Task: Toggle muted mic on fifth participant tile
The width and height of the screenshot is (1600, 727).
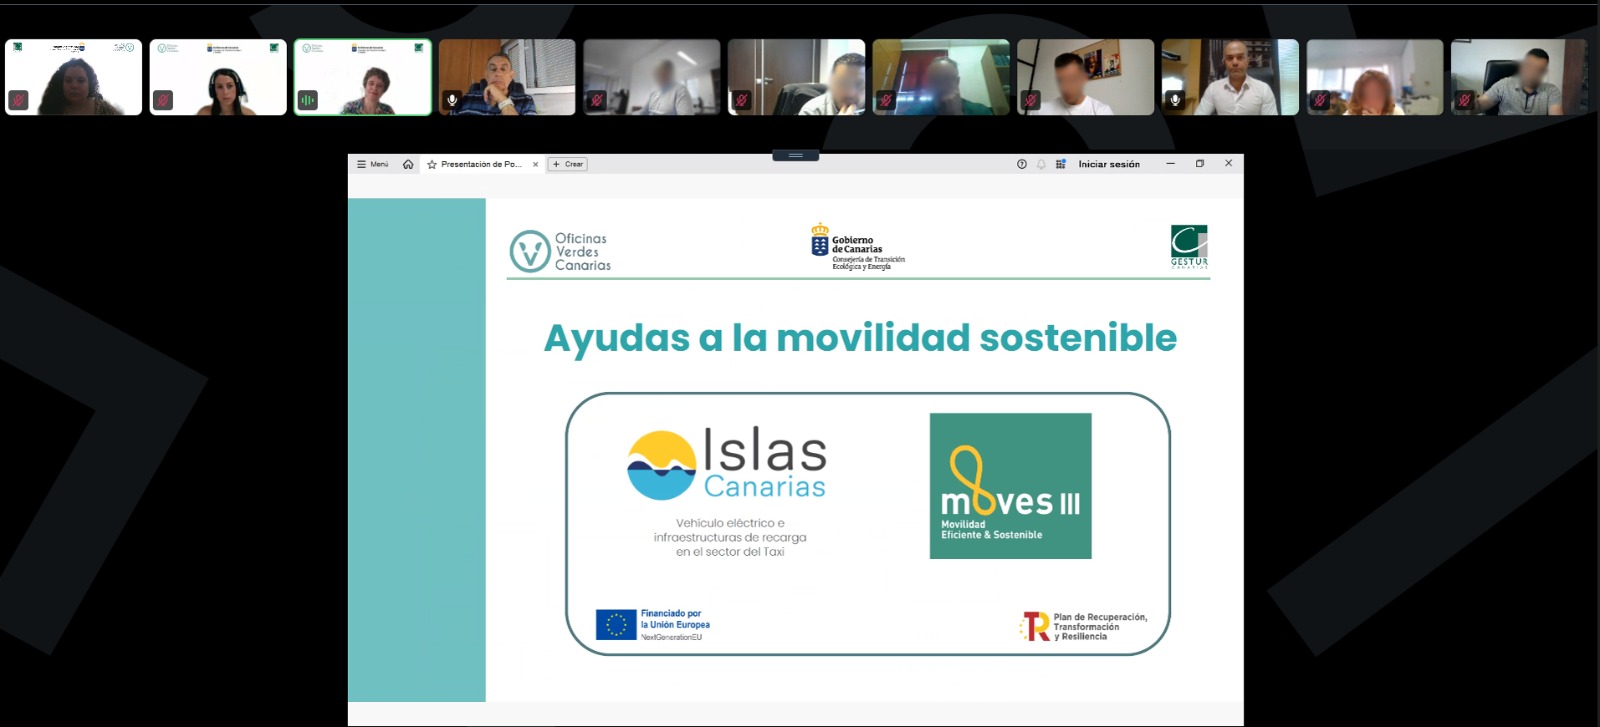Action: [596, 100]
